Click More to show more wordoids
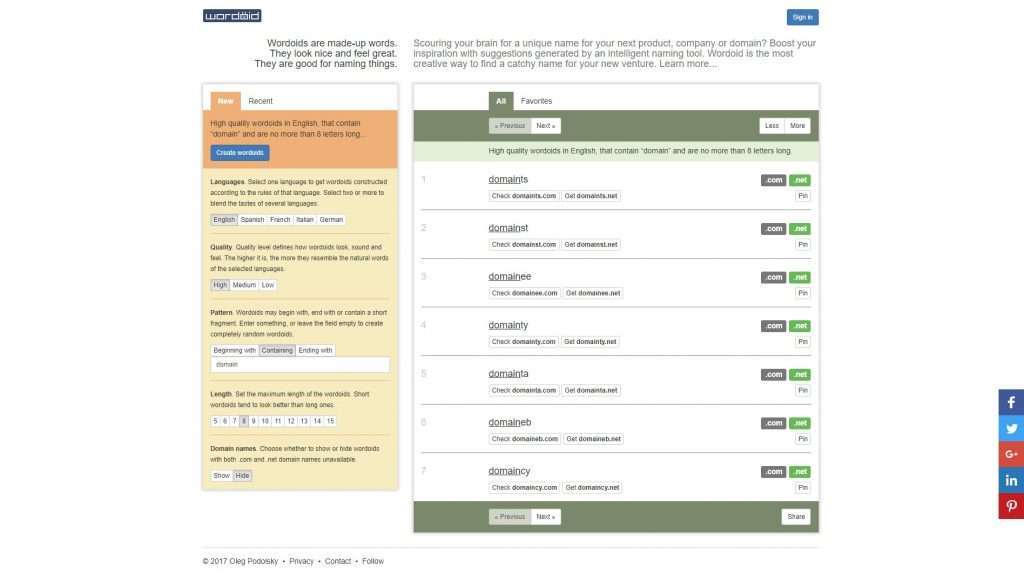The image size is (1024, 587). point(797,126)
